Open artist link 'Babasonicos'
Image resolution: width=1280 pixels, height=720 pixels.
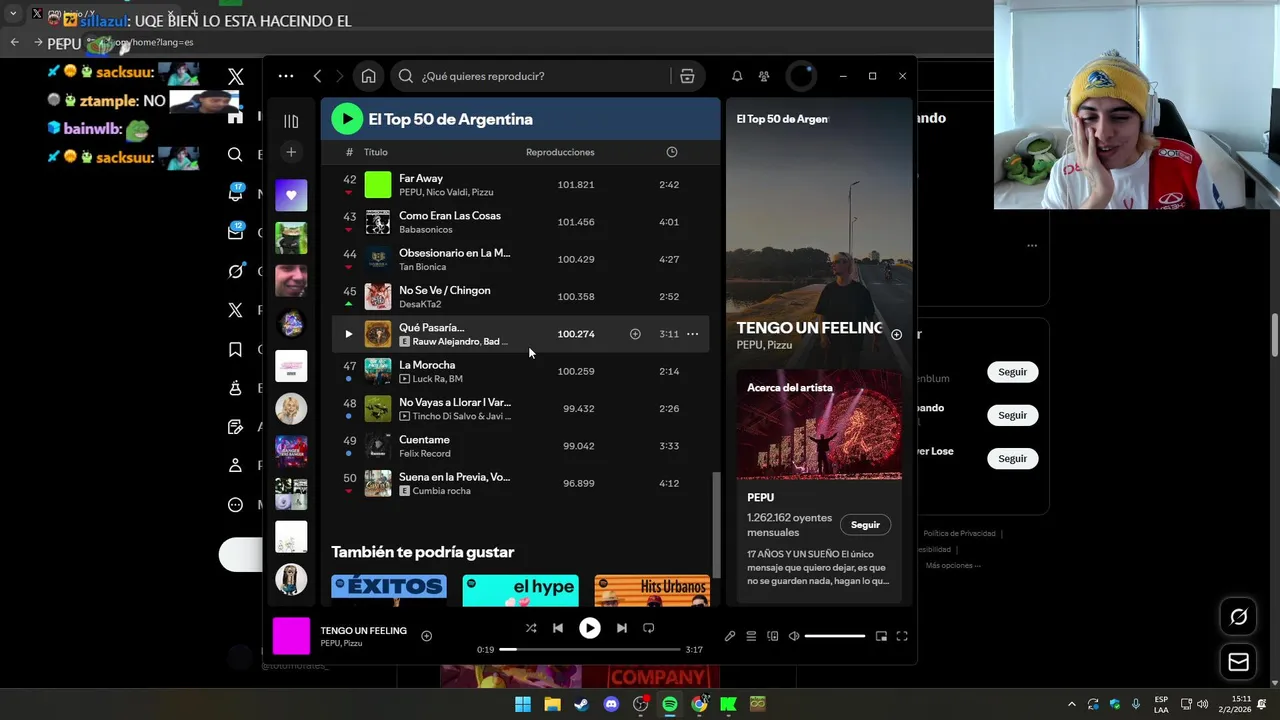click(x=426, y=230)
